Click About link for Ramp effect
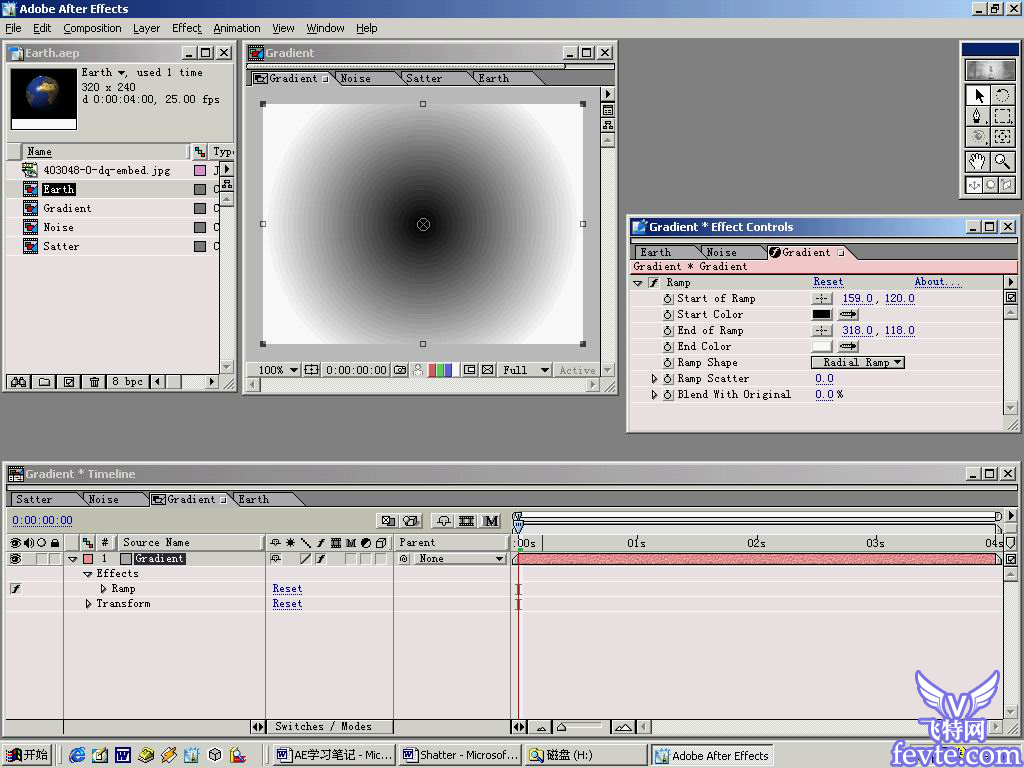This screenshot has height=768, width=1024. pyautogui.click(x=937, y=282)
